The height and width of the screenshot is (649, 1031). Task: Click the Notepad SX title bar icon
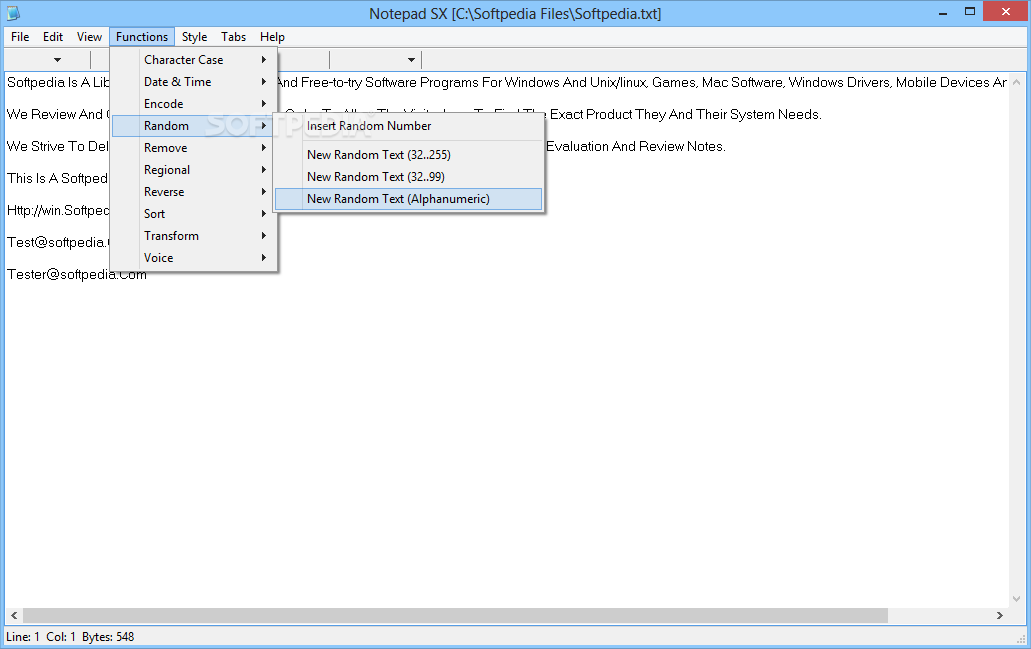point(12,12)
